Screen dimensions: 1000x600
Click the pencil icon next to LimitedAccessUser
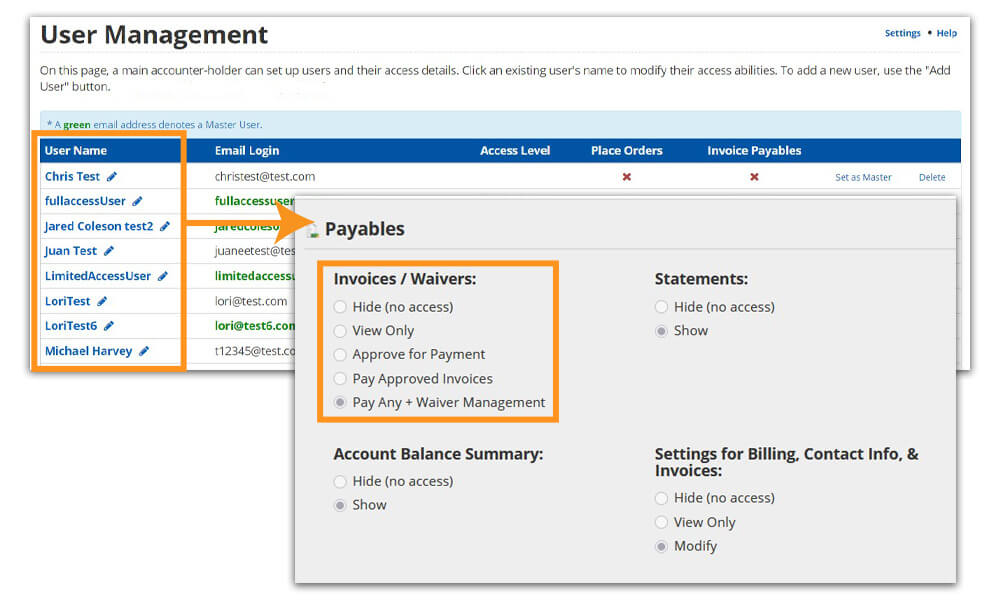click(163, 276)
